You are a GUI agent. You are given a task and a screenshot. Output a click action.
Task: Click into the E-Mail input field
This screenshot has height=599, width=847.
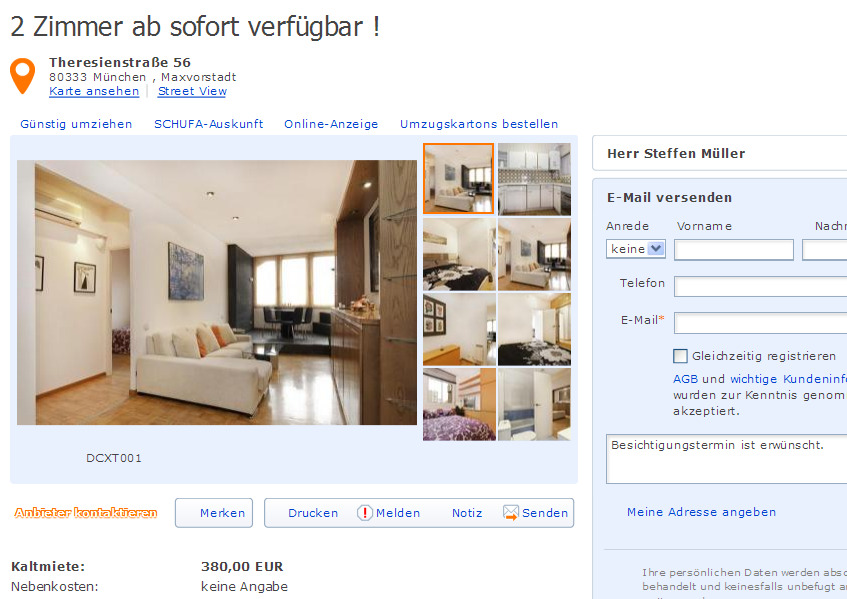tap(761, 323)
